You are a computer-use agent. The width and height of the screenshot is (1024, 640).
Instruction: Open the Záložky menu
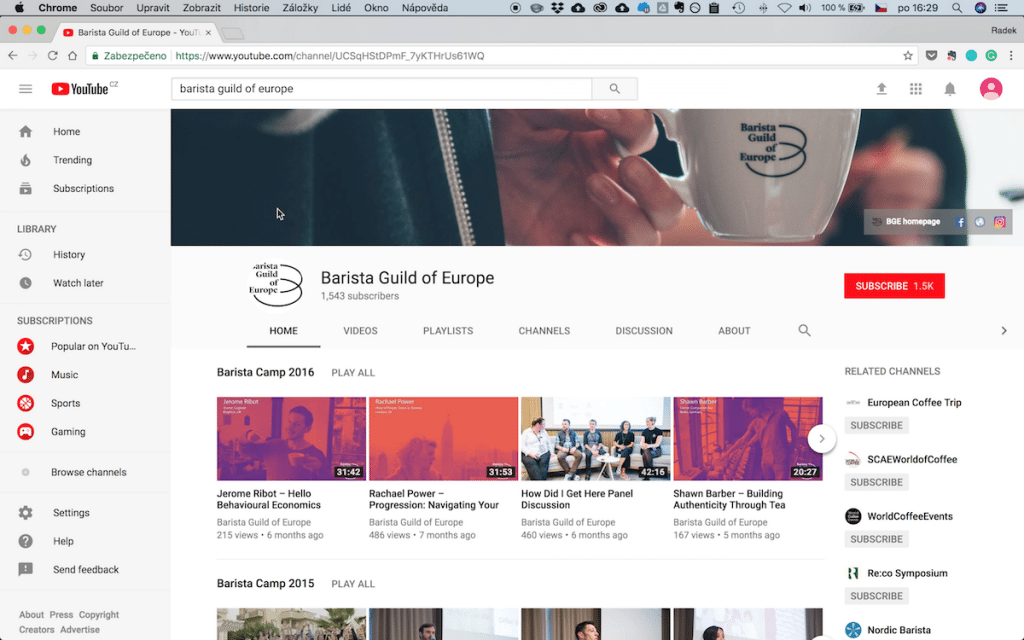click(300, 8)
